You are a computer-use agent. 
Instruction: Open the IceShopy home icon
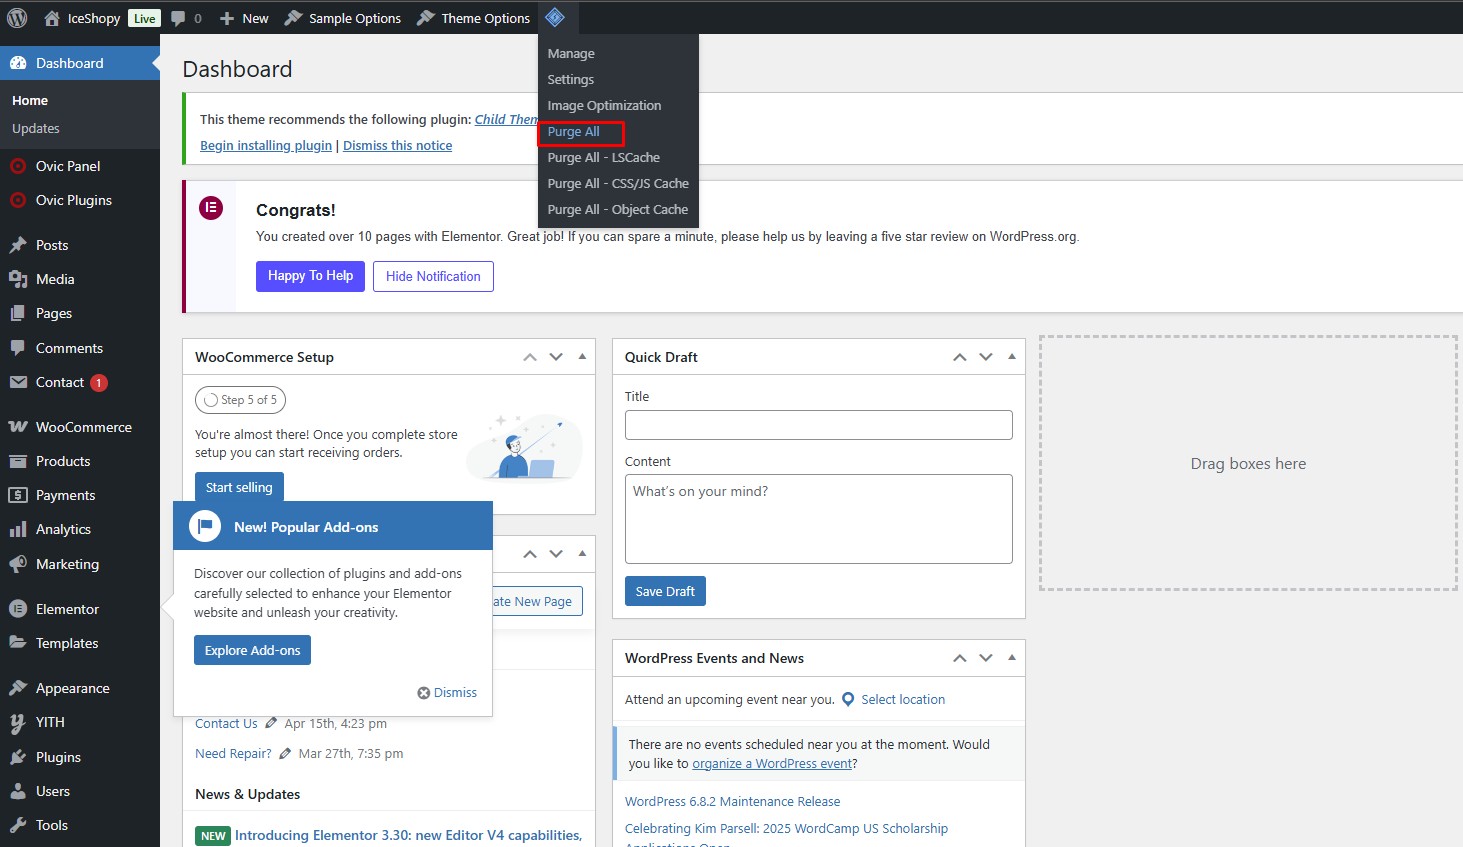pos(52,18)
